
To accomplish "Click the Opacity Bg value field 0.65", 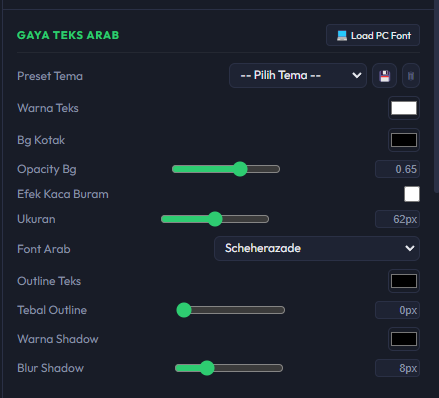I will coord(397,169).
